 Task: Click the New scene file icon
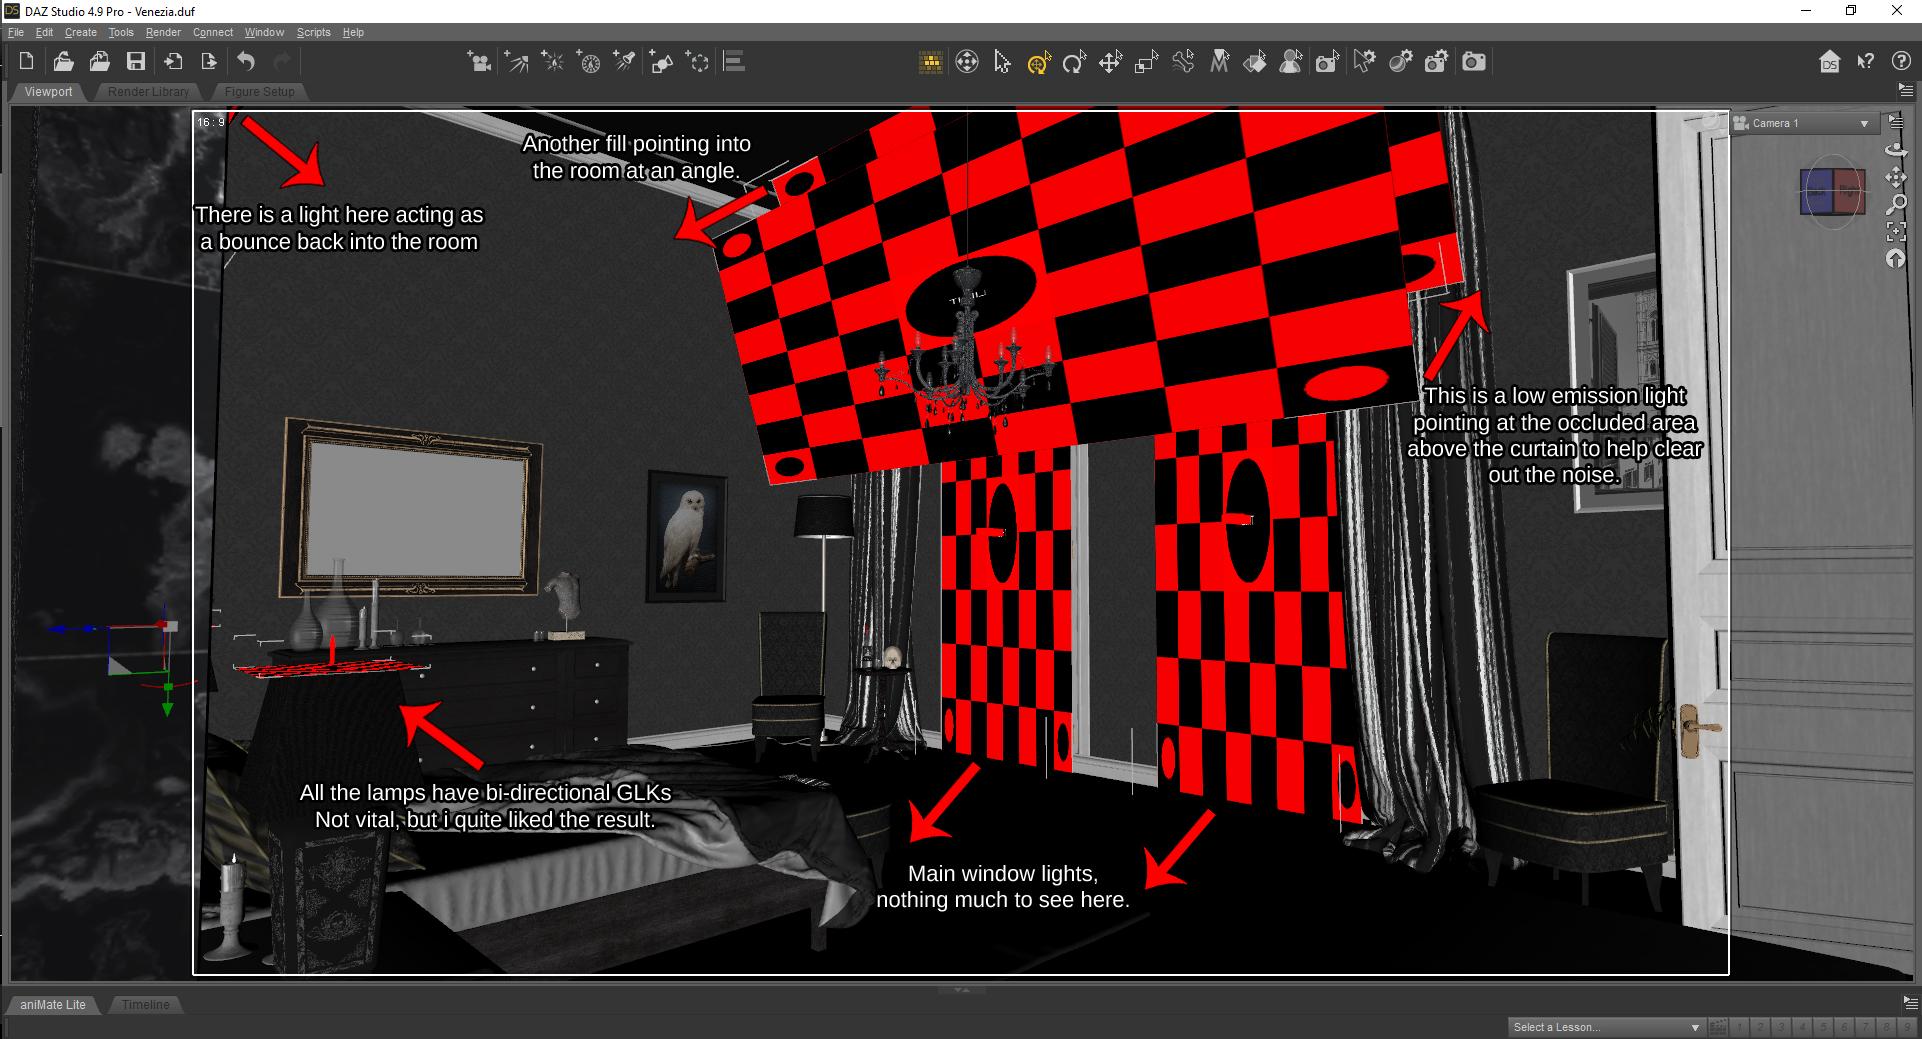(x=27, y=62)
